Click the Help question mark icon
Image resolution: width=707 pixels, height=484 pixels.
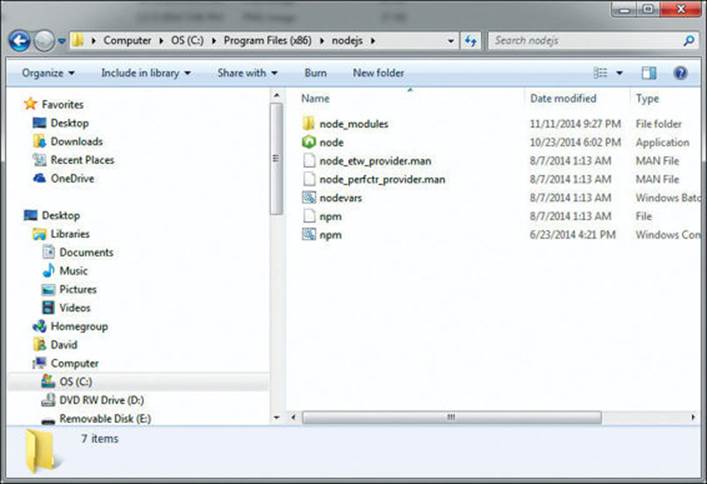(x=680, y=73)
